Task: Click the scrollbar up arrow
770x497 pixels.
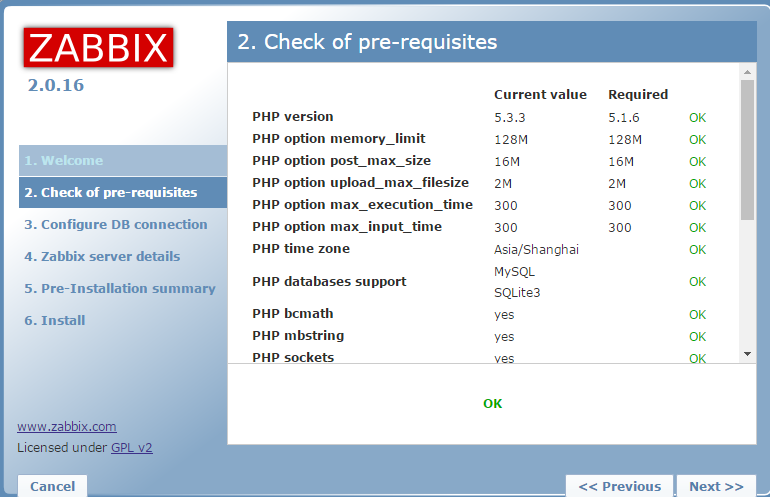Action: point(747,72)
